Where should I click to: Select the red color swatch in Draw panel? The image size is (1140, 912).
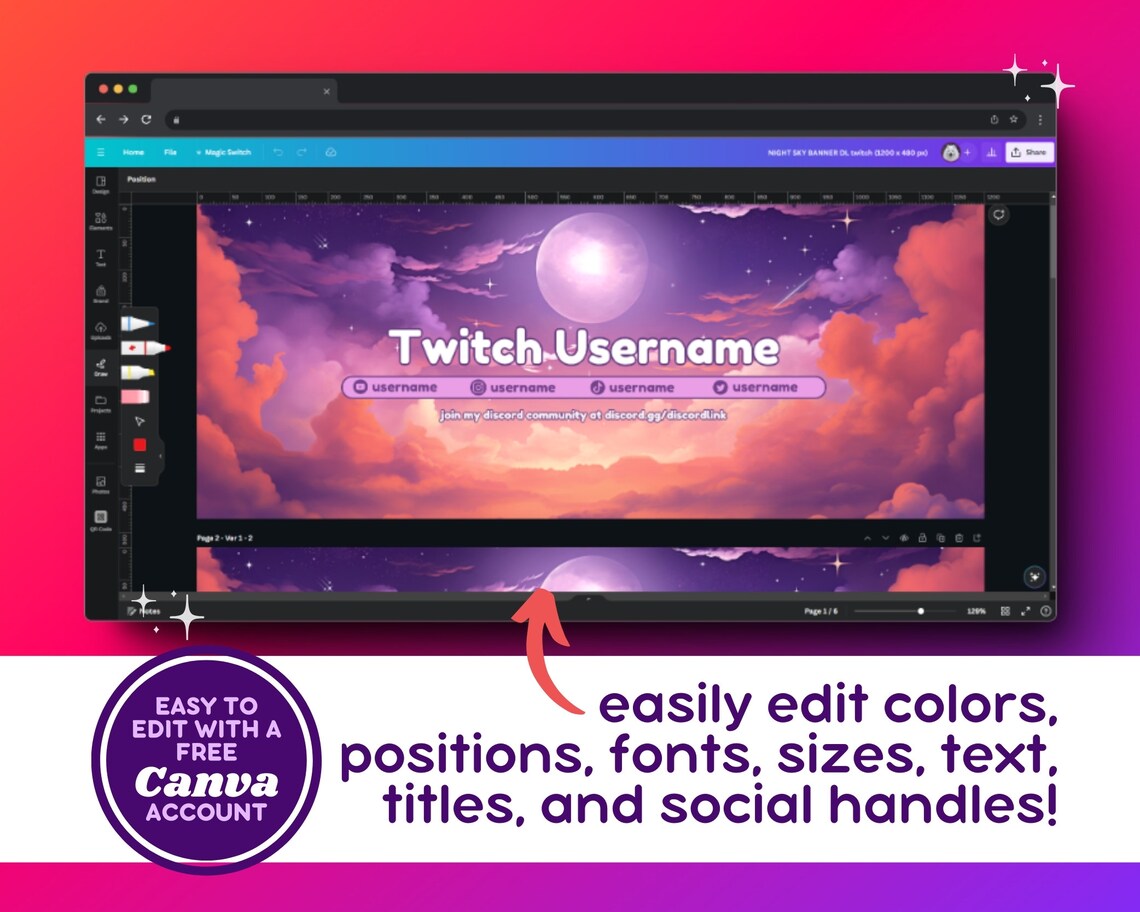[140, 444]
